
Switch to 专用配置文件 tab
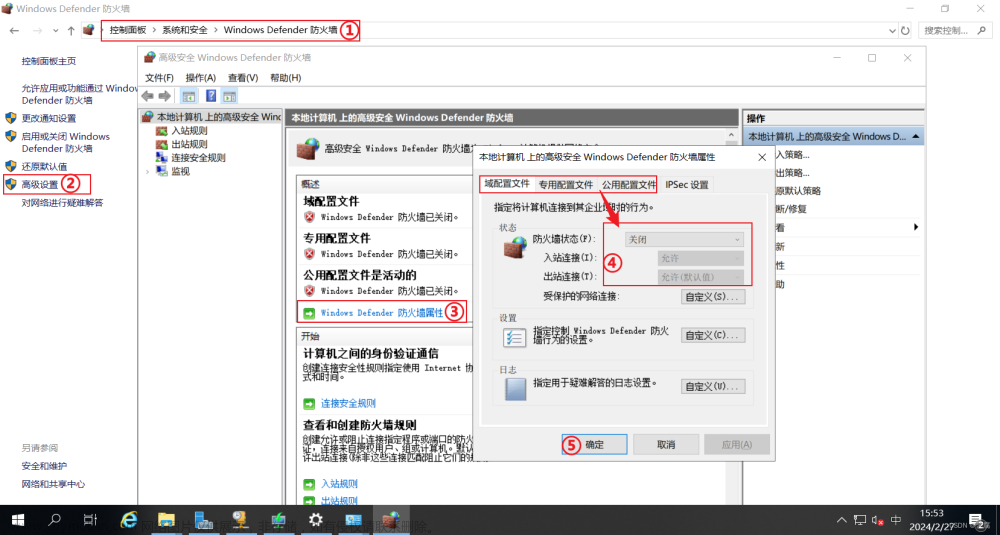point(566,185)
